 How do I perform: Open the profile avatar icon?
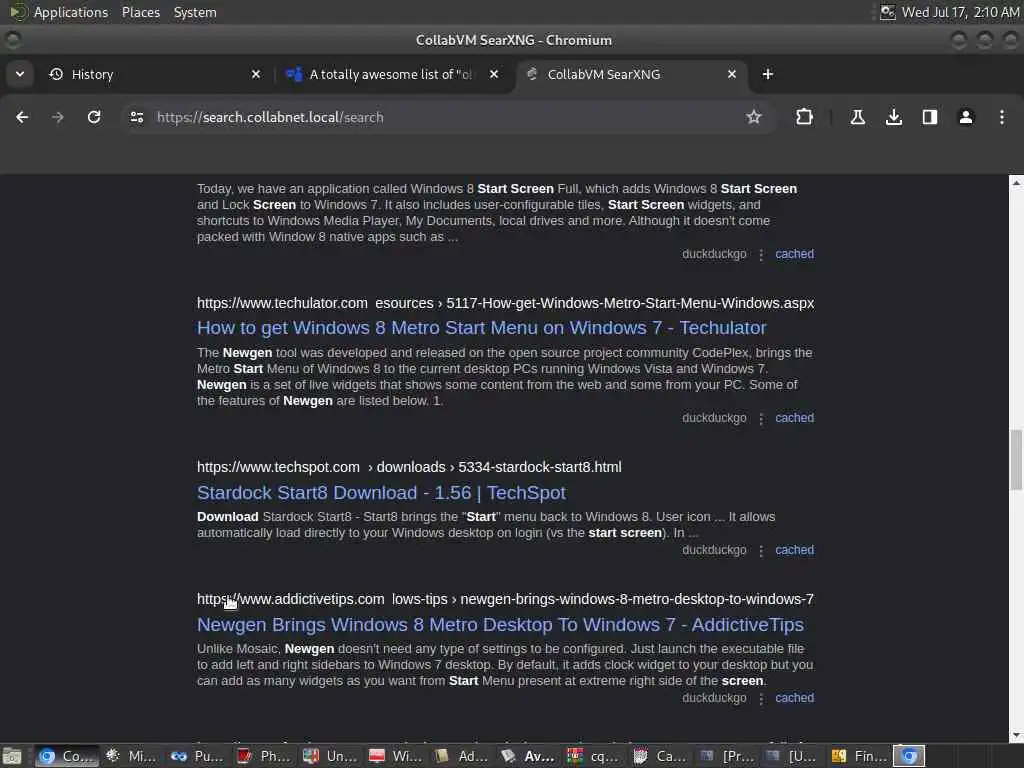tap(966, 117)
